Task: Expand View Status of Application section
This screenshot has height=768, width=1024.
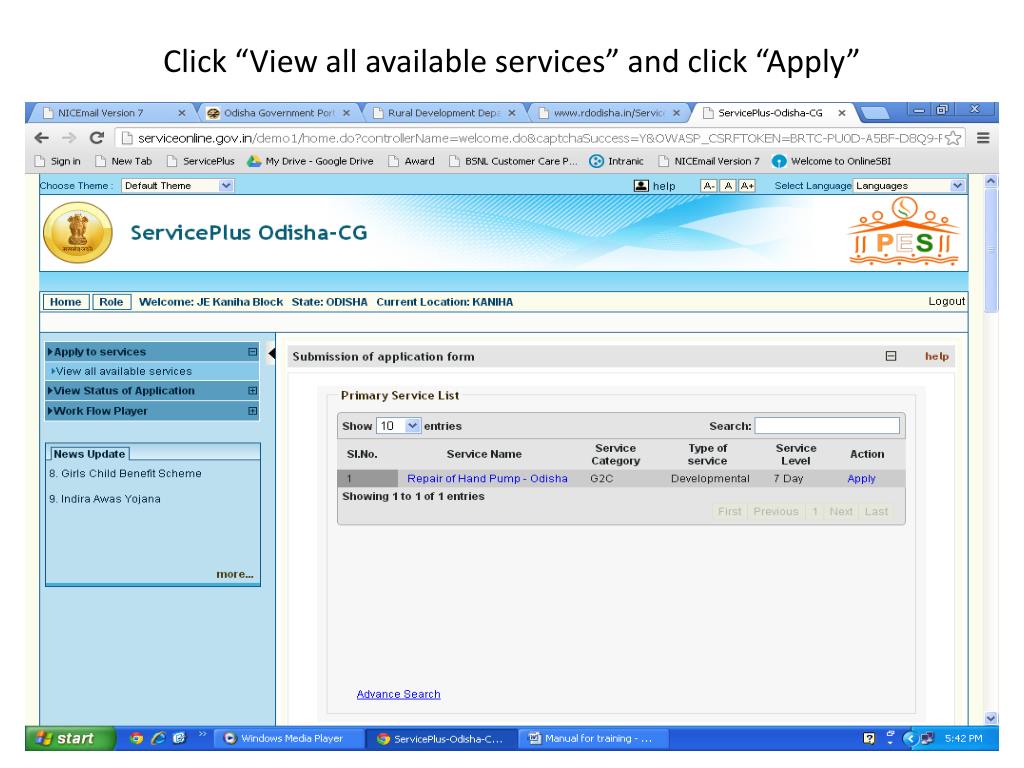Action: pyautogui.click(x=253, y=391)
